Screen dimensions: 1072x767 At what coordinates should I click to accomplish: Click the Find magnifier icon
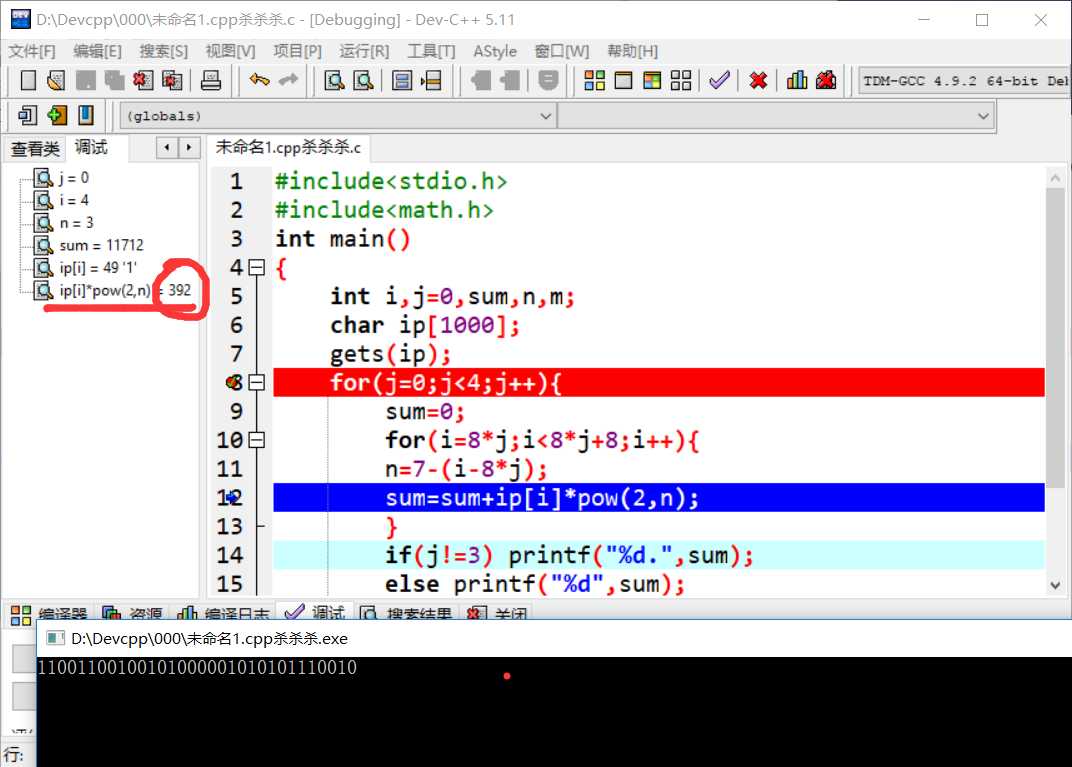click(334, 81)
